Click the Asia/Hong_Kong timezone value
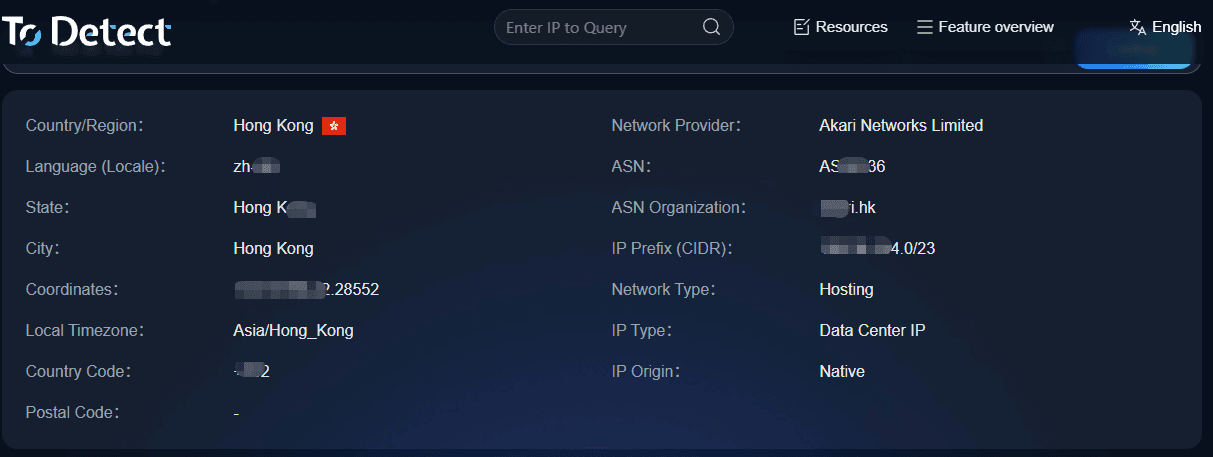The height and width of the screenshot is (457, 1213). [x=293, y=330]
